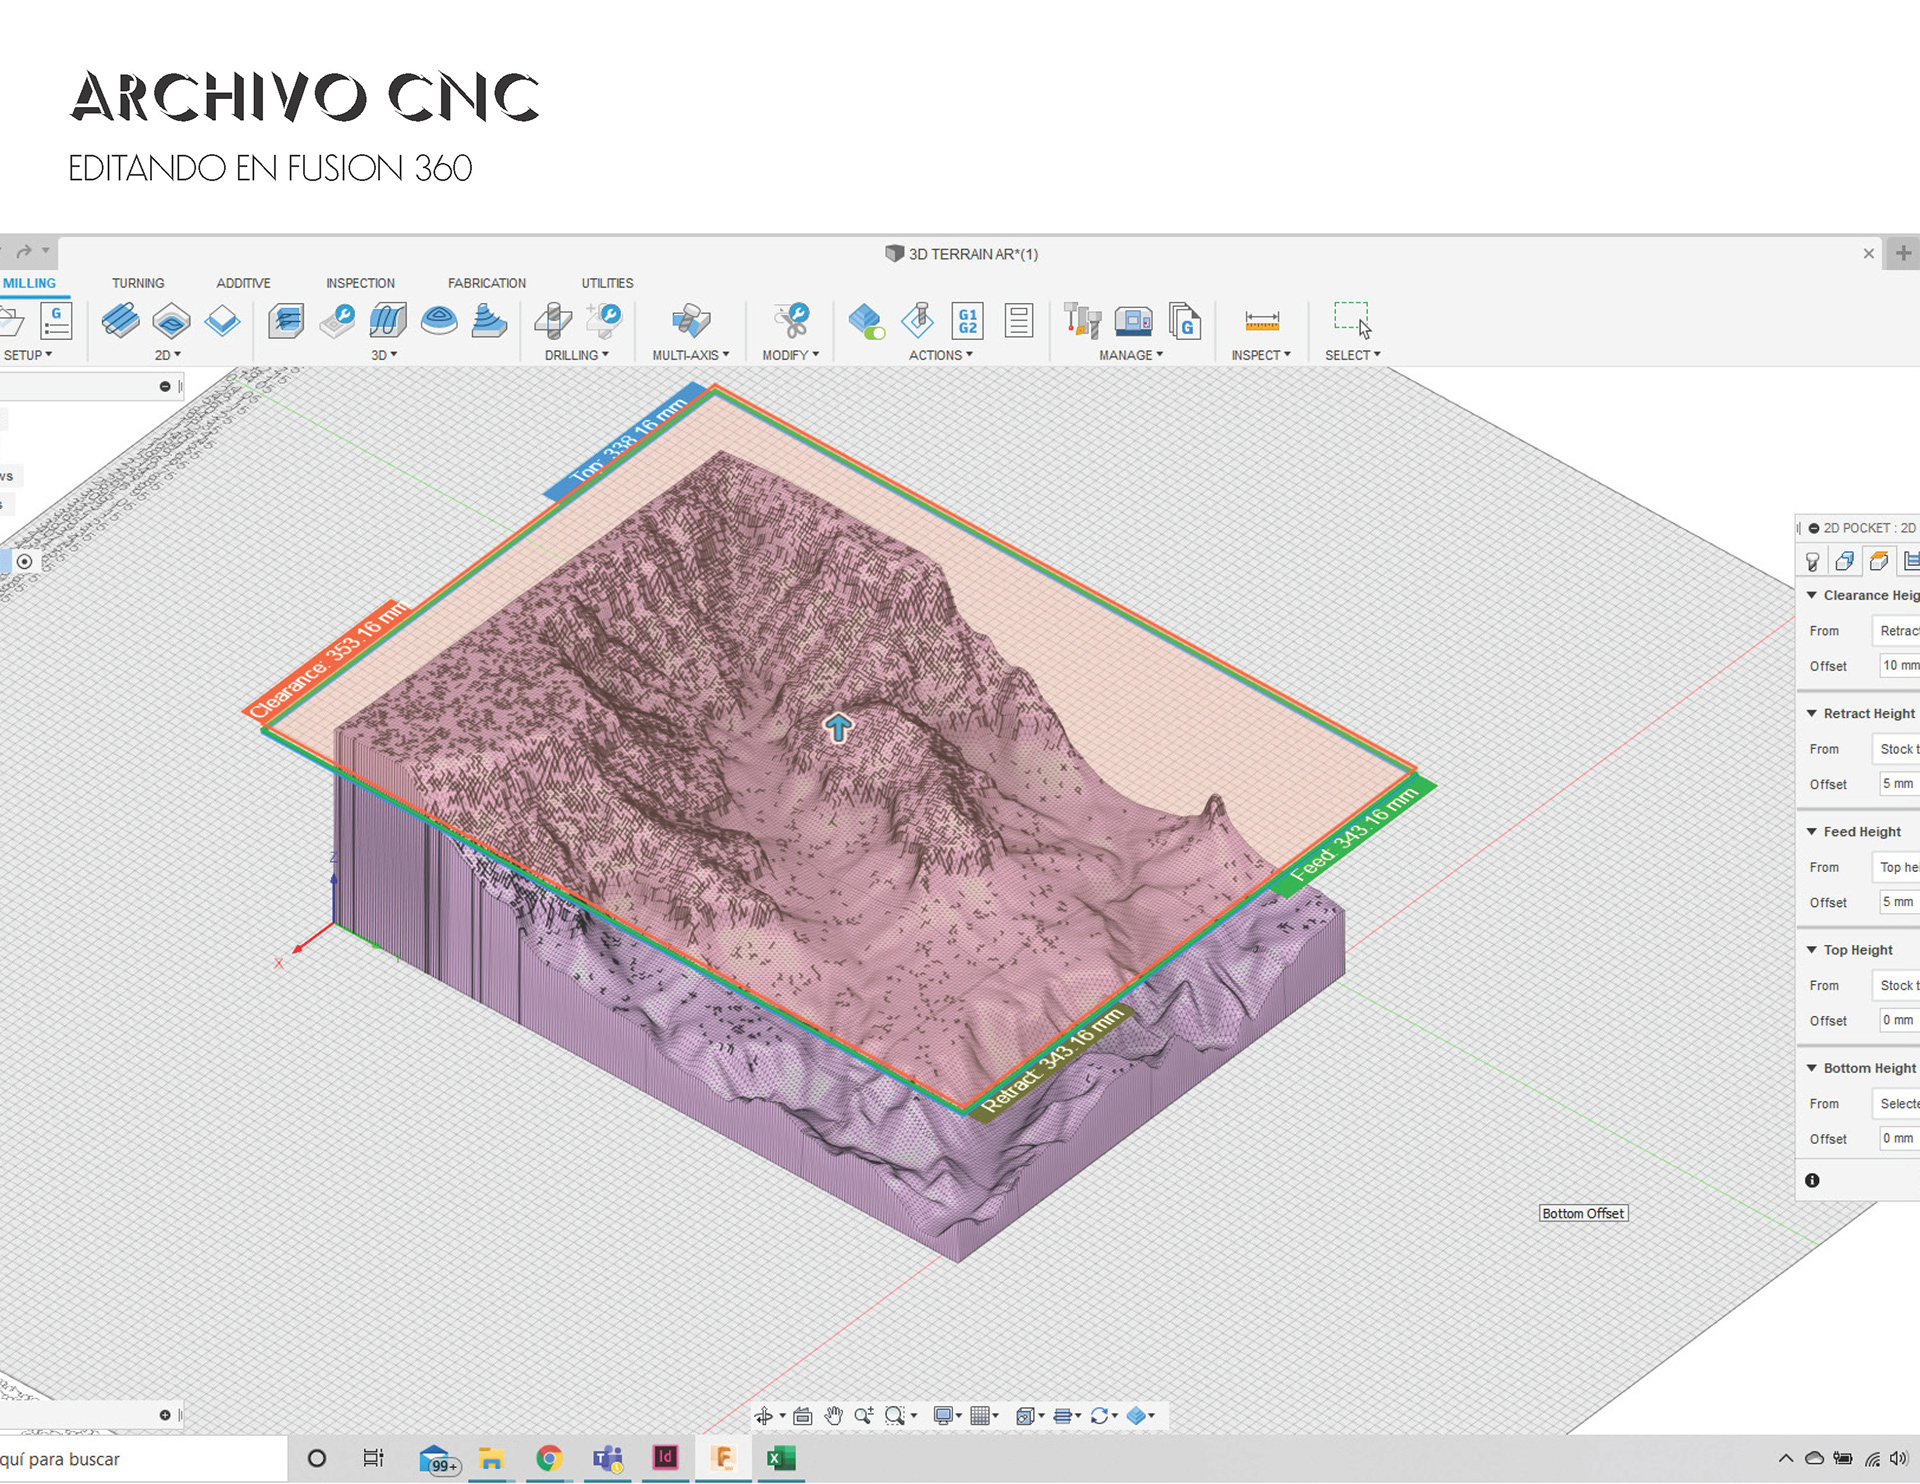Switch to the TURNING tab
1920x1484 pixels.
click(x=138, y=283)
